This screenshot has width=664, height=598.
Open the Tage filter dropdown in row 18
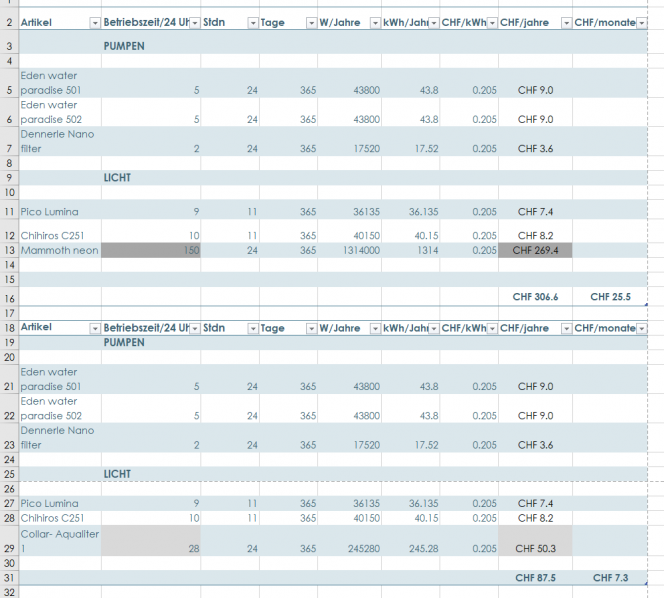311,329
